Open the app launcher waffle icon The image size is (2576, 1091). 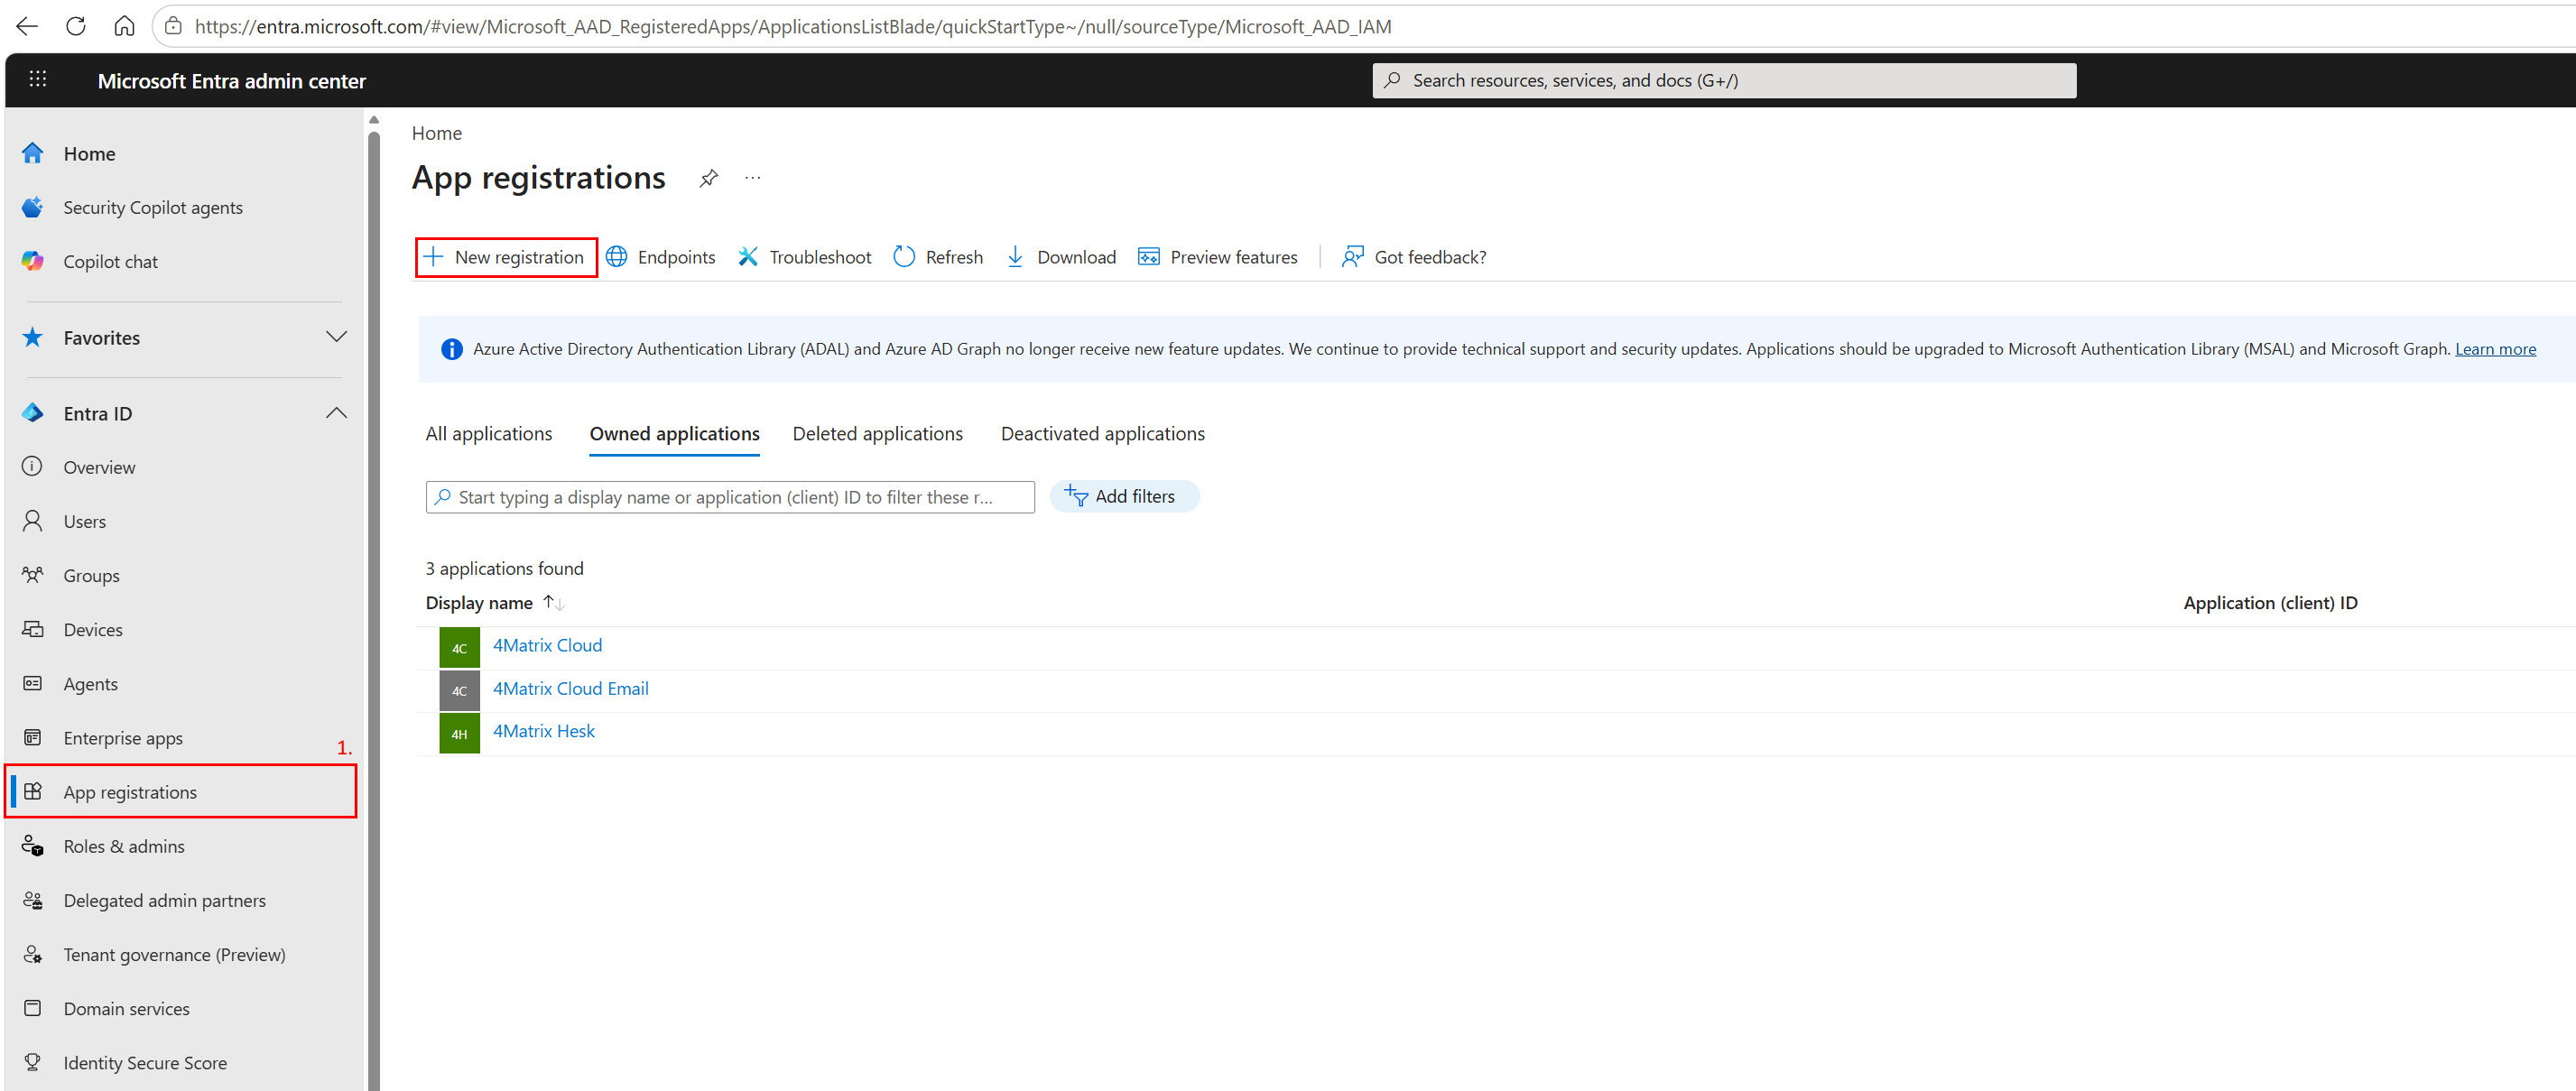[38, 79]
